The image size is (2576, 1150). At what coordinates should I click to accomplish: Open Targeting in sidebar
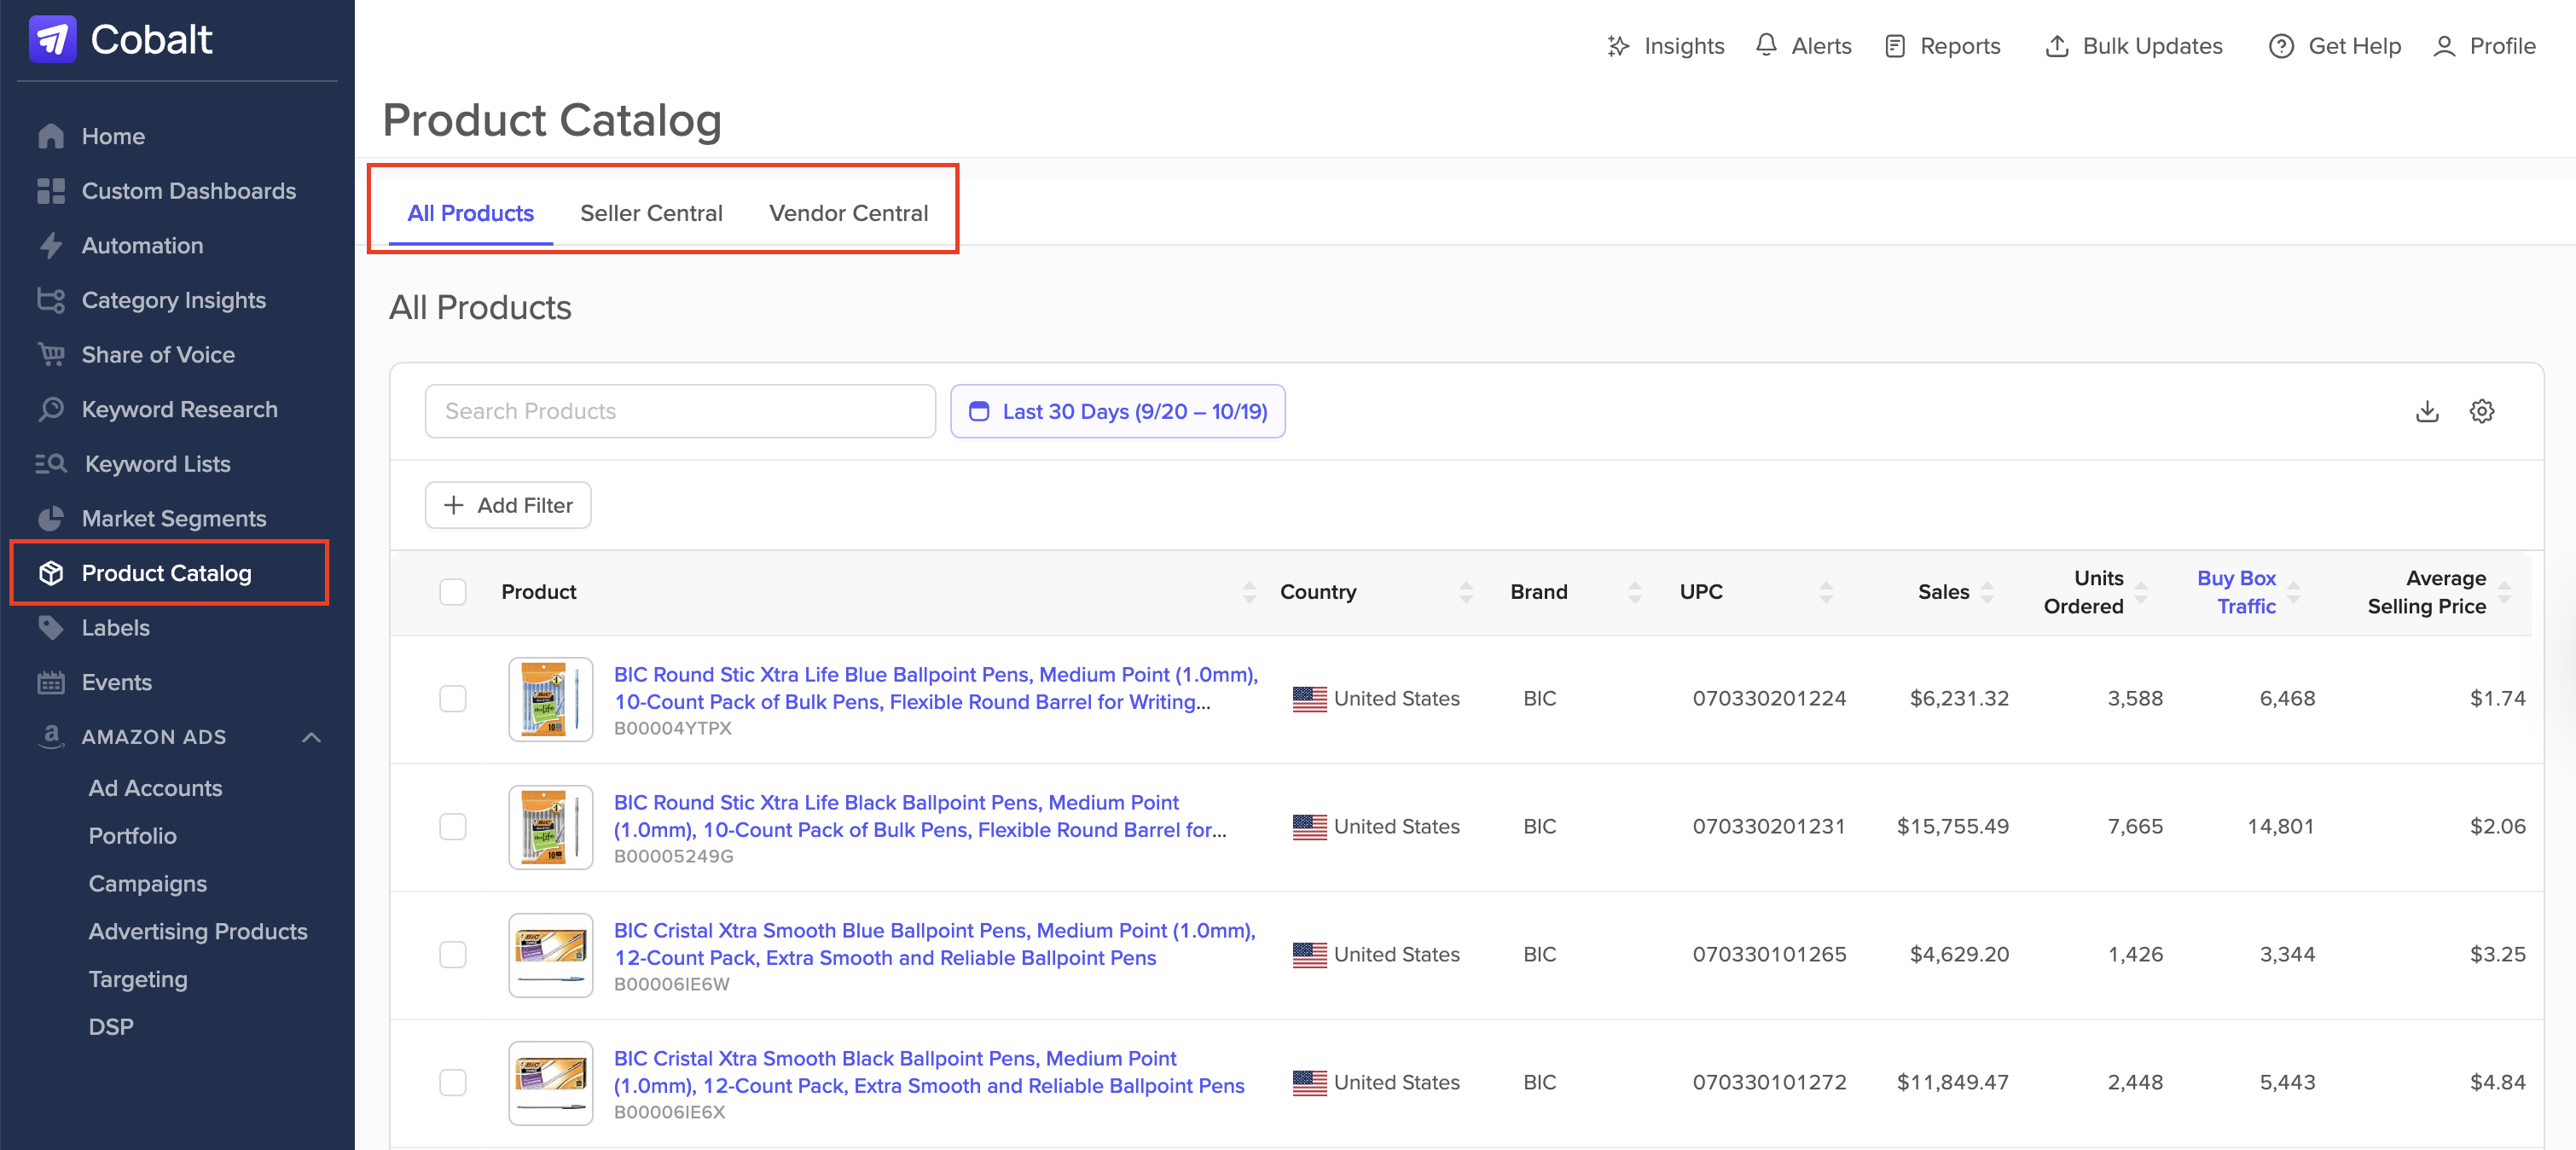[x=138, y=980]
